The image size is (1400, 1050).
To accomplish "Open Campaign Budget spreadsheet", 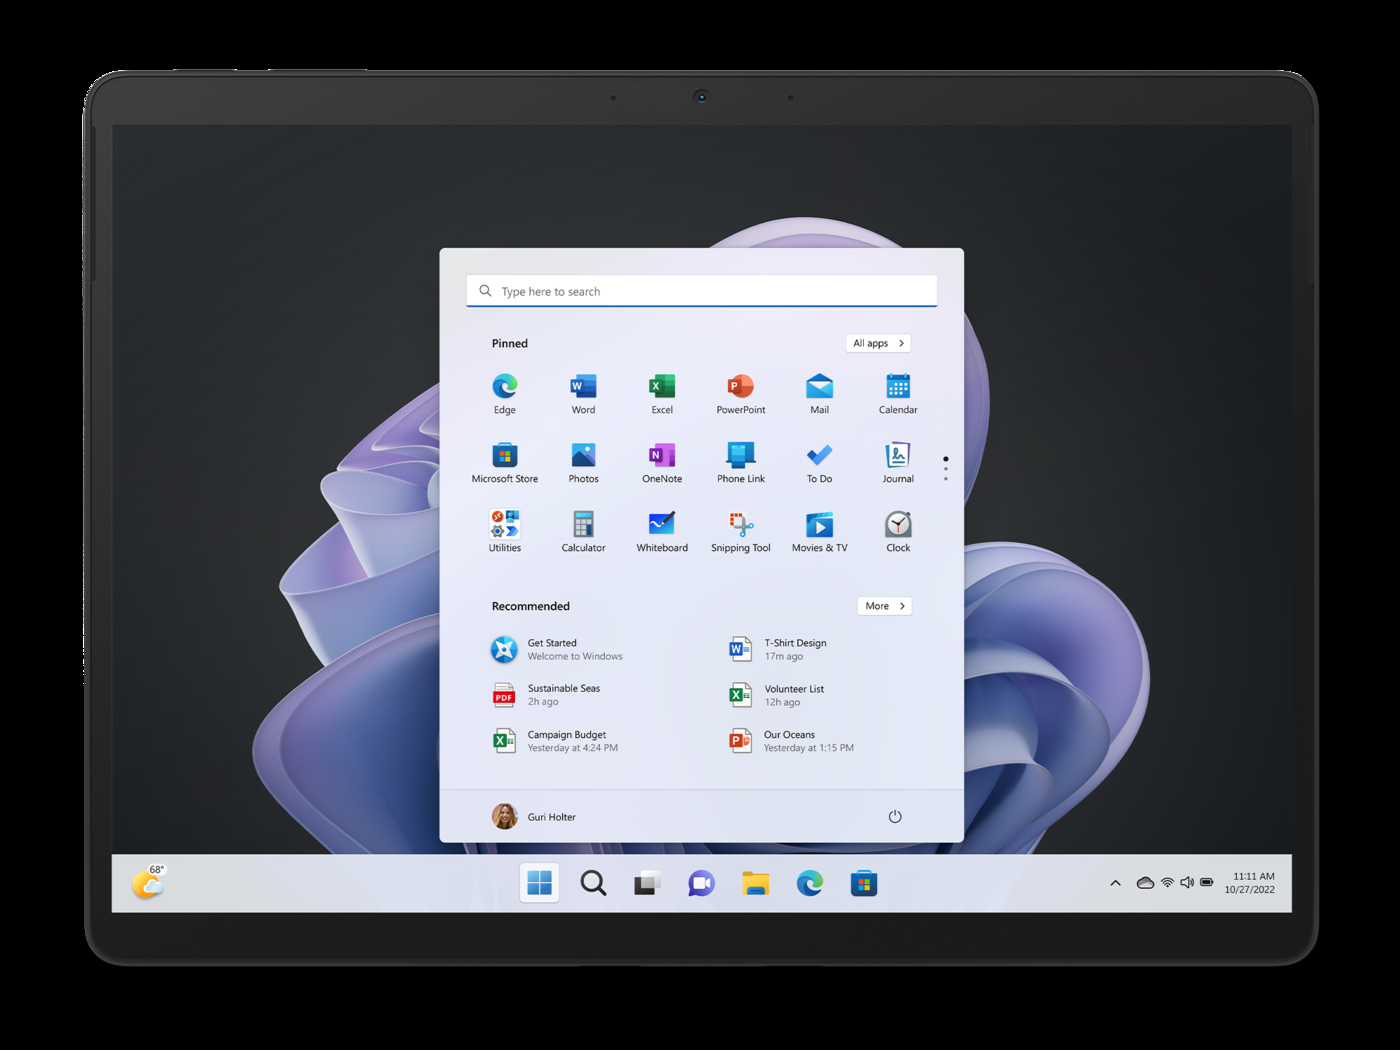I will tap(565, 741).
